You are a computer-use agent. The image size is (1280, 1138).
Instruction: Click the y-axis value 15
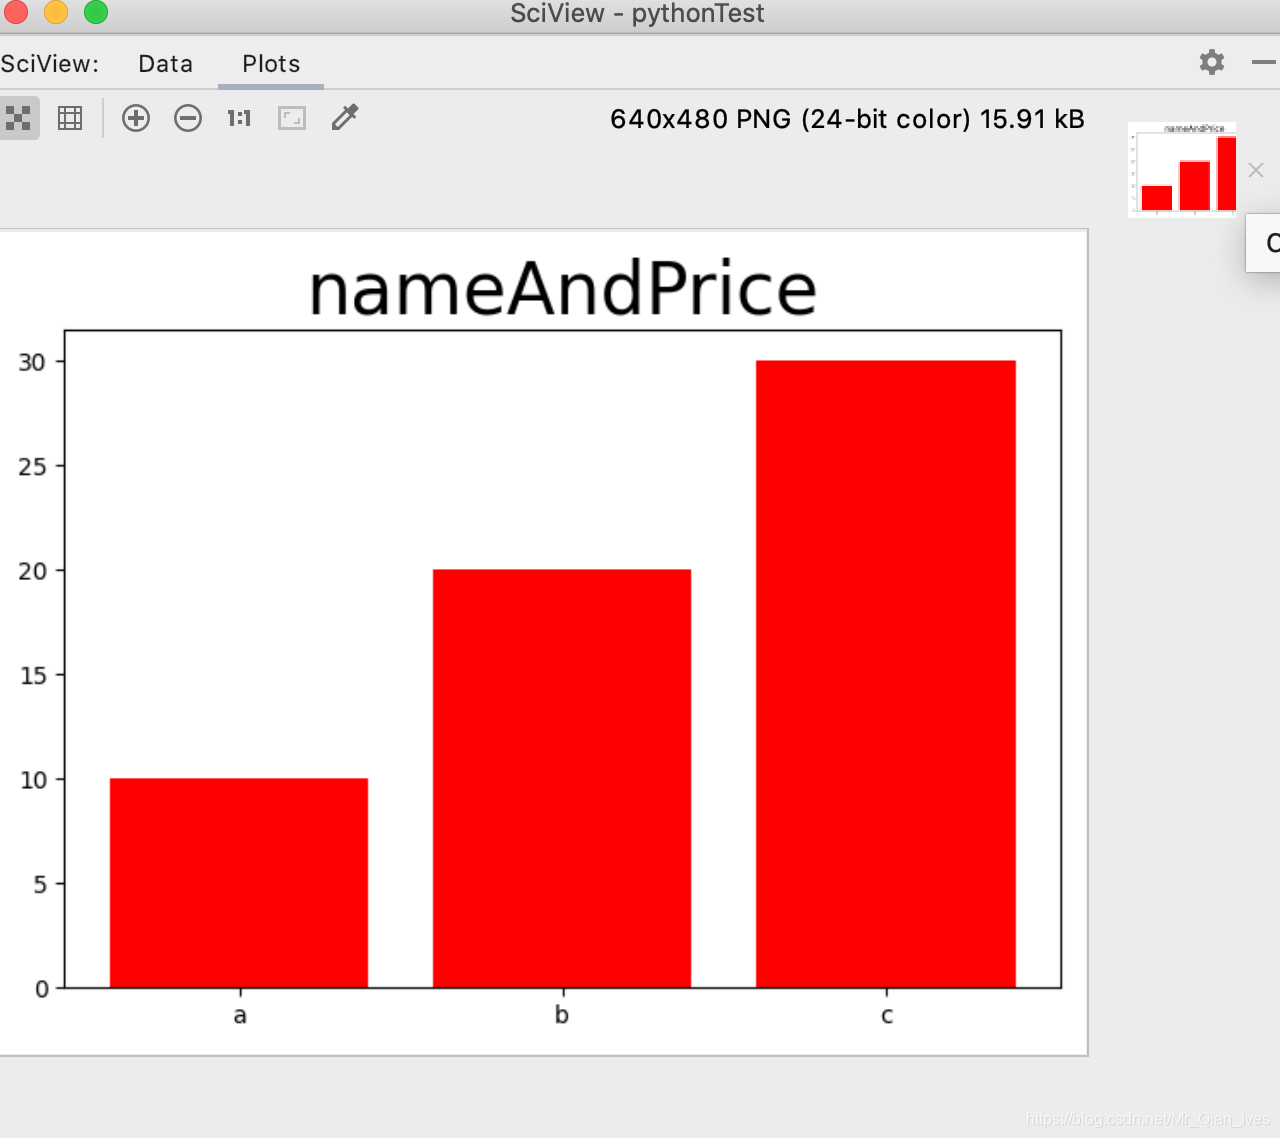(x=32, y=676)
